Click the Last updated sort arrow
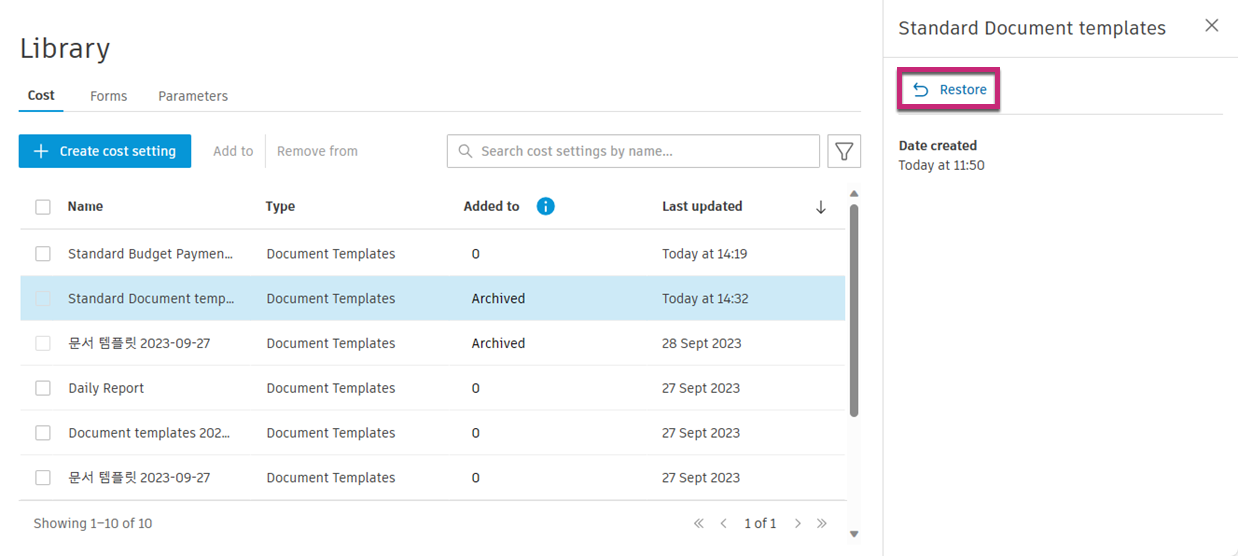 [821, 207]
